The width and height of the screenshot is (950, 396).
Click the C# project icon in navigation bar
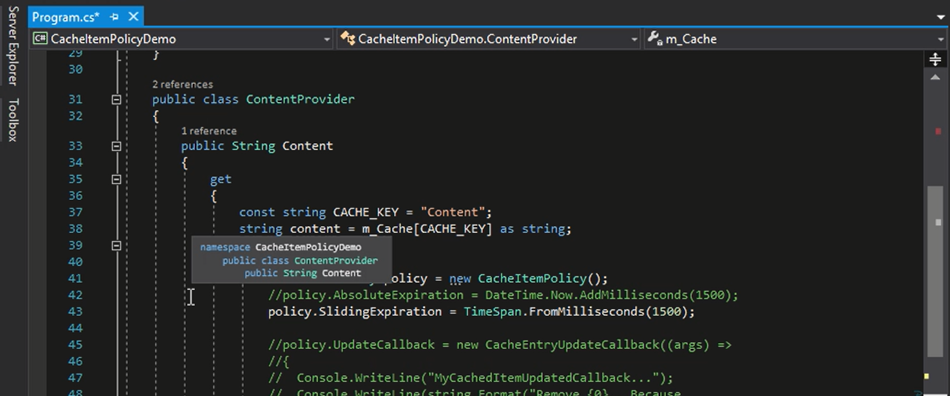click(x=40, y=39)
